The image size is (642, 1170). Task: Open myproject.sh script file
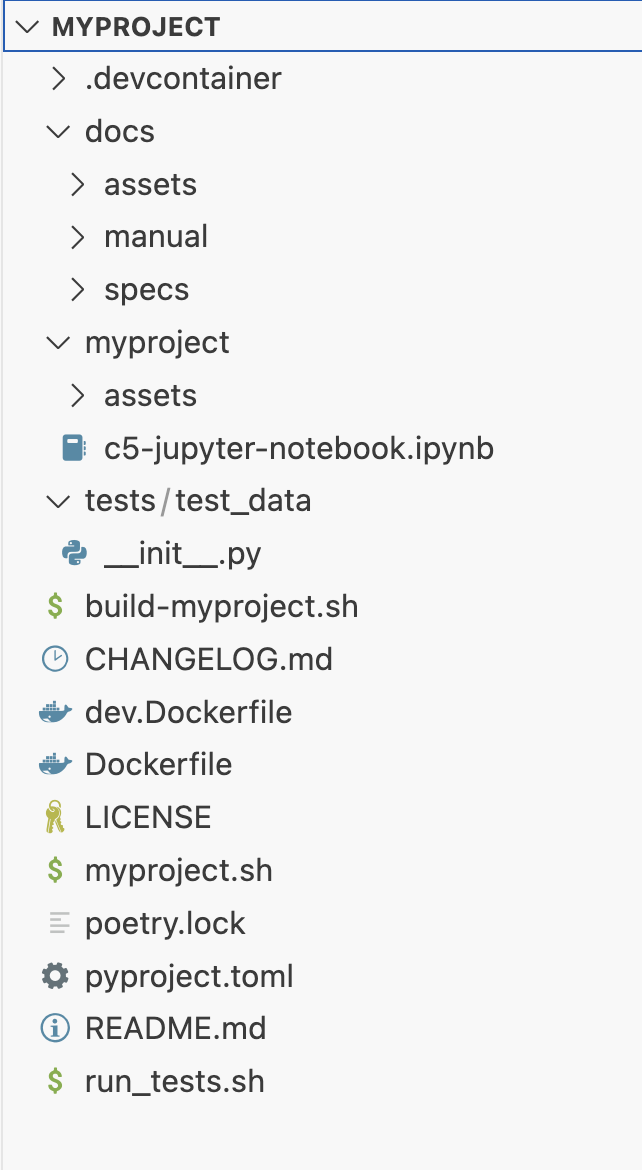(178, 870)
